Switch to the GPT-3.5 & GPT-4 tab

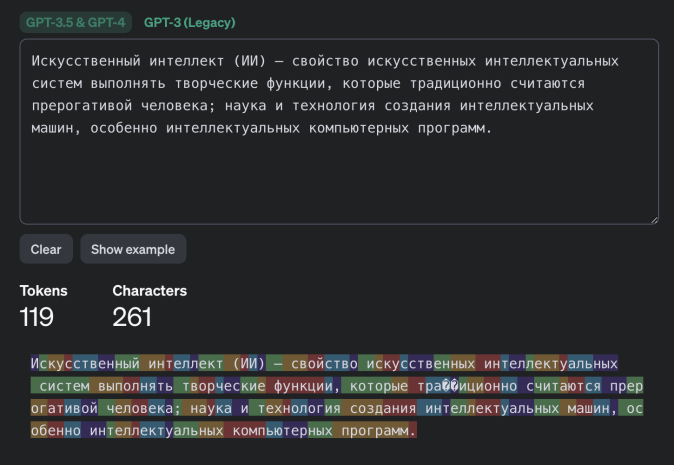(76, 22)
